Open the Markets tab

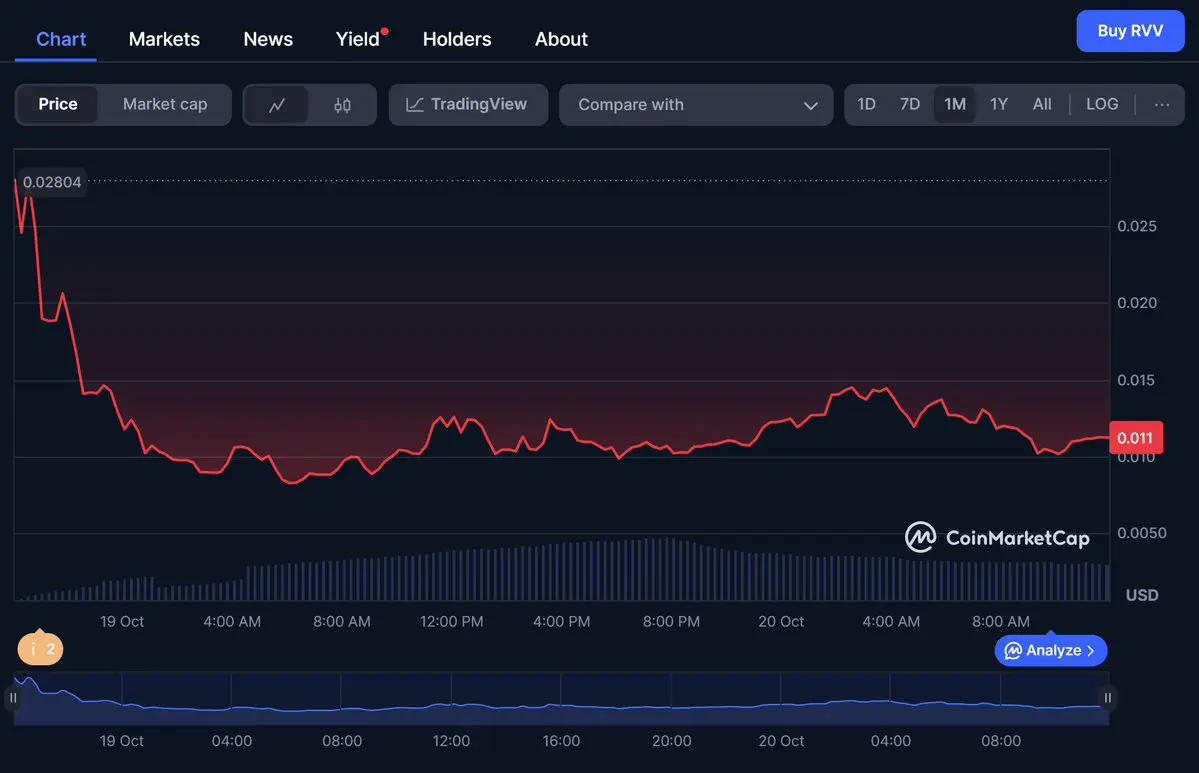164,39
